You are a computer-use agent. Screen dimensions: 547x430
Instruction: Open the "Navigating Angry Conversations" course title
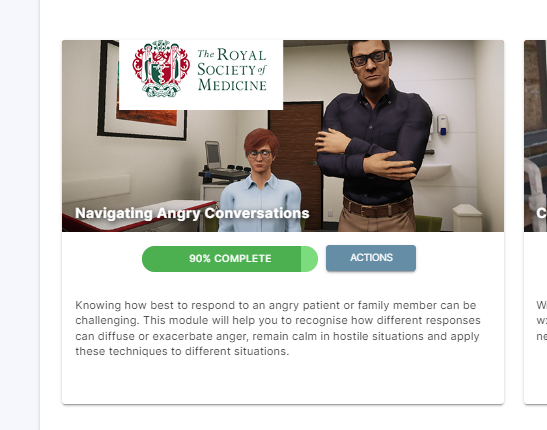[x=192, y=213]
